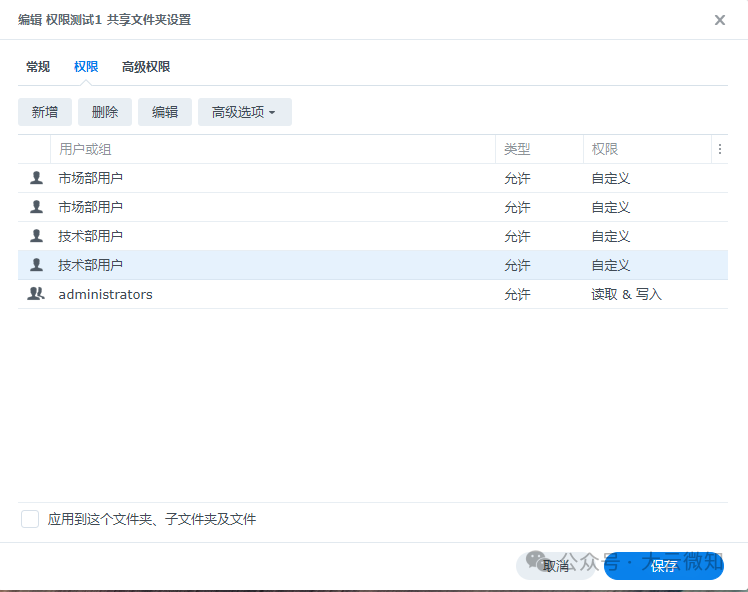Click 允许 in the highlighted 技术部用户 row
The width and height of the screenshot is (748, 592).
tap(517, 265)
